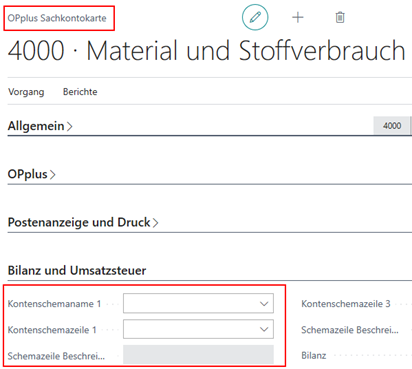
Task: Open the Berichte menu
Action: pos(80,92)
